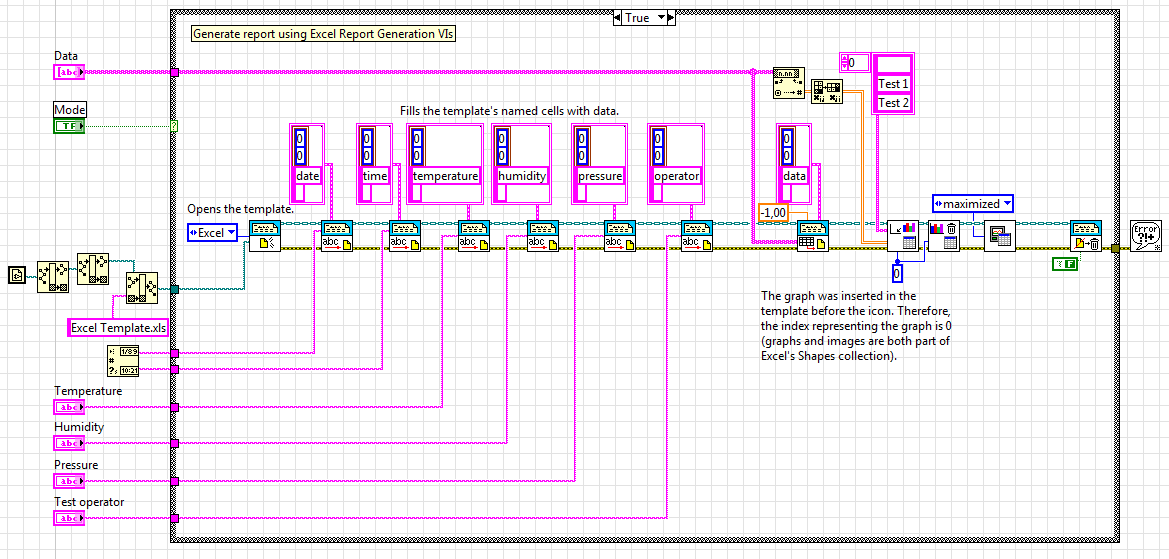Viewport: 1169px width, 559px height.
Task: Click the Mode boolean terminal
Action: point(69,127)
